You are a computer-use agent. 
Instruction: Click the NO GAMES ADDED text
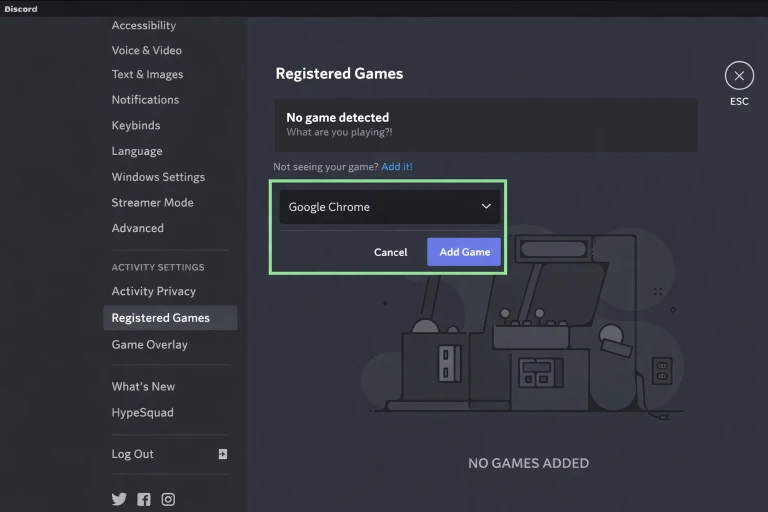point(528,463)
